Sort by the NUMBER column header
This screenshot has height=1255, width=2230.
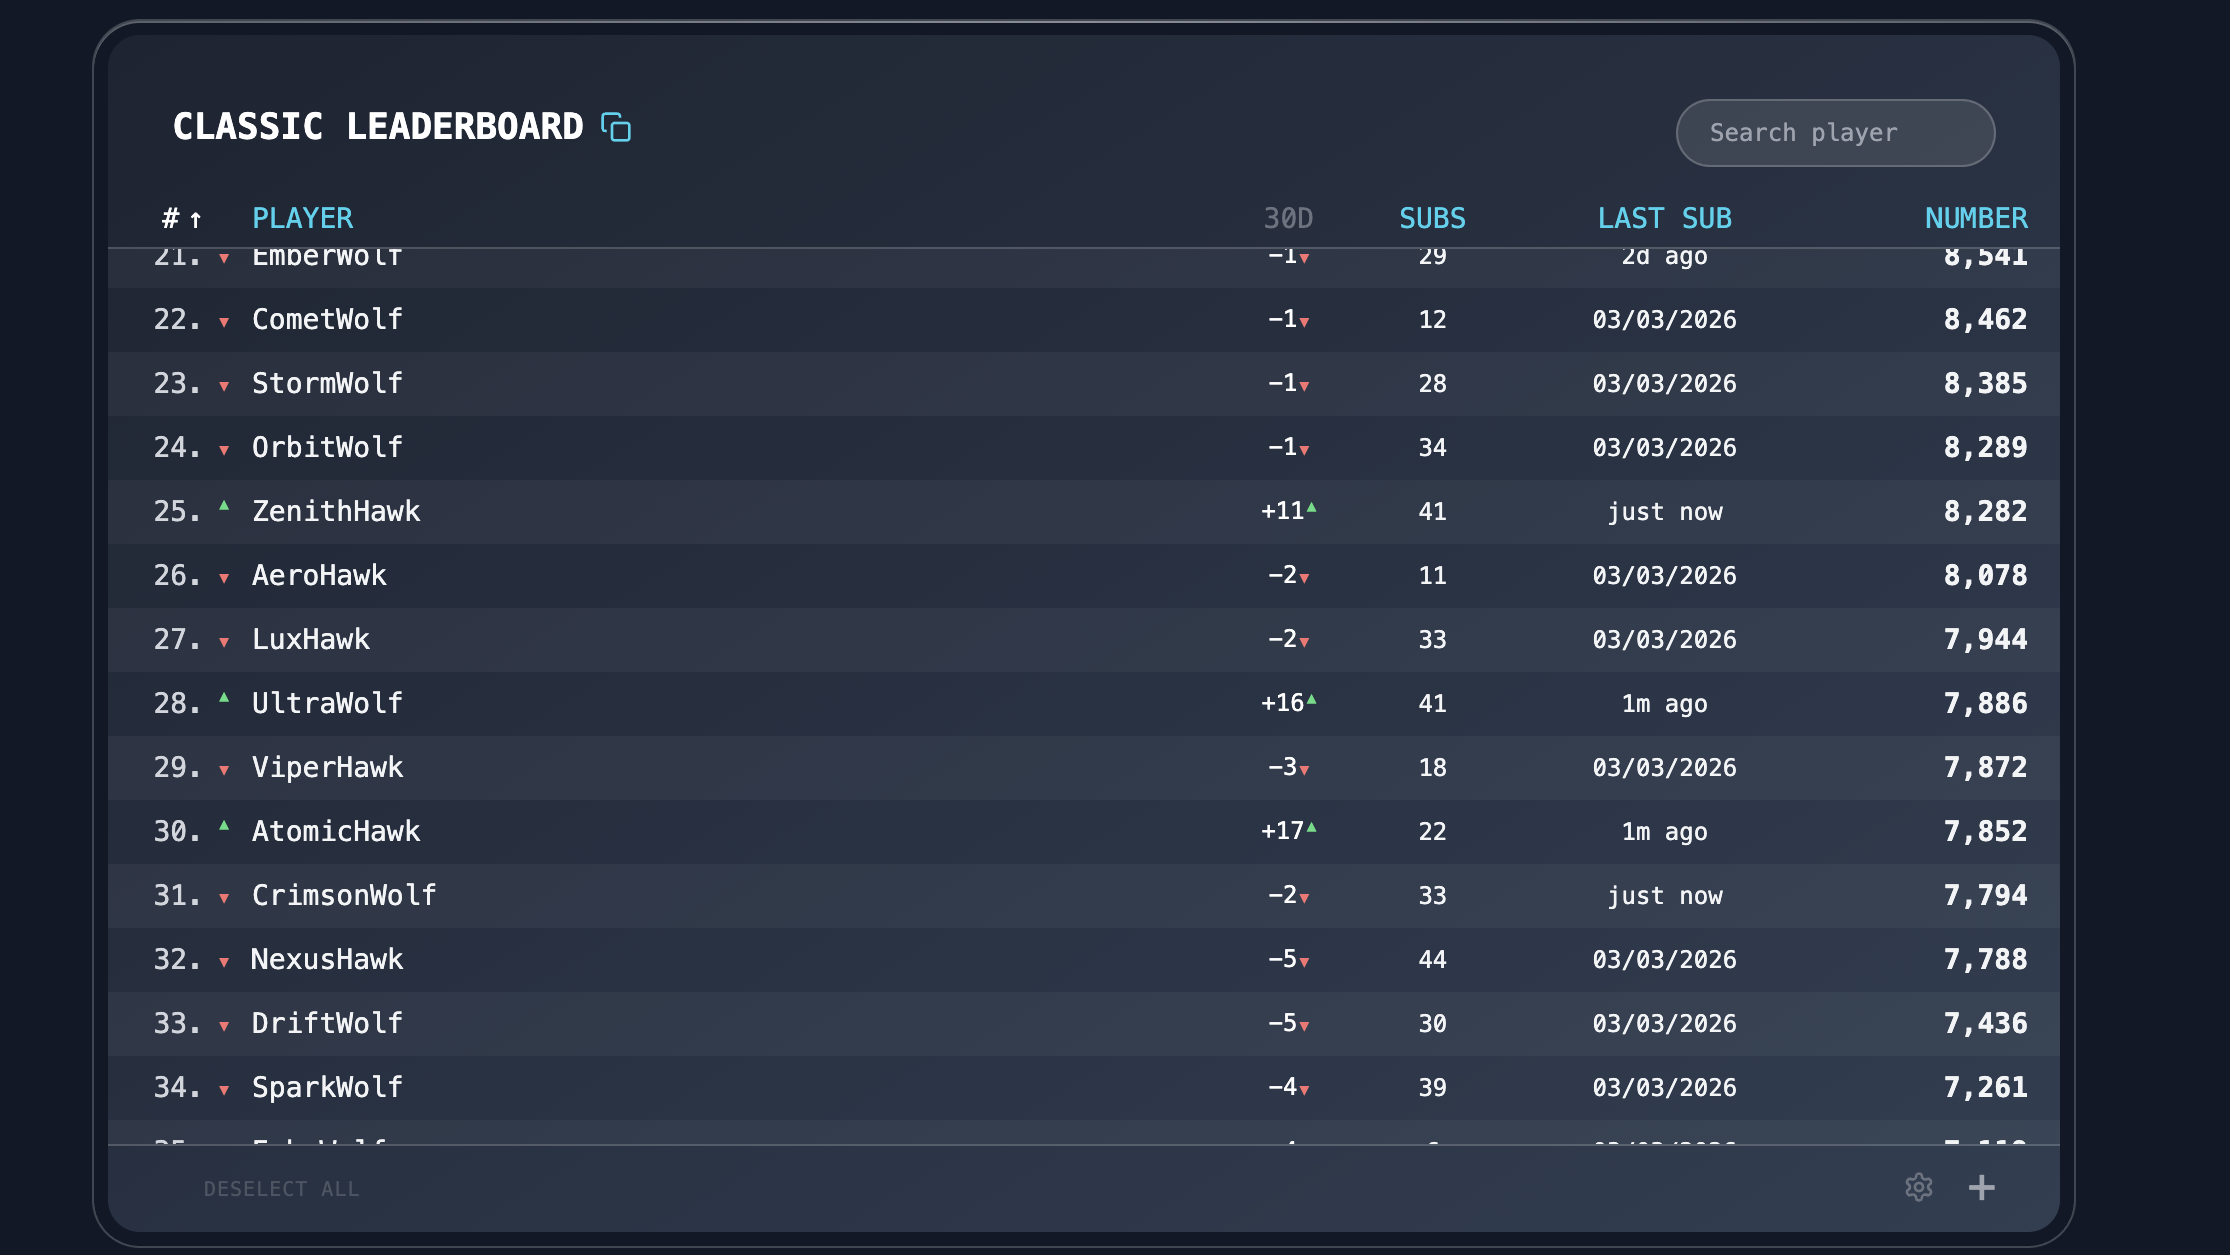(x=1975, y=218)
